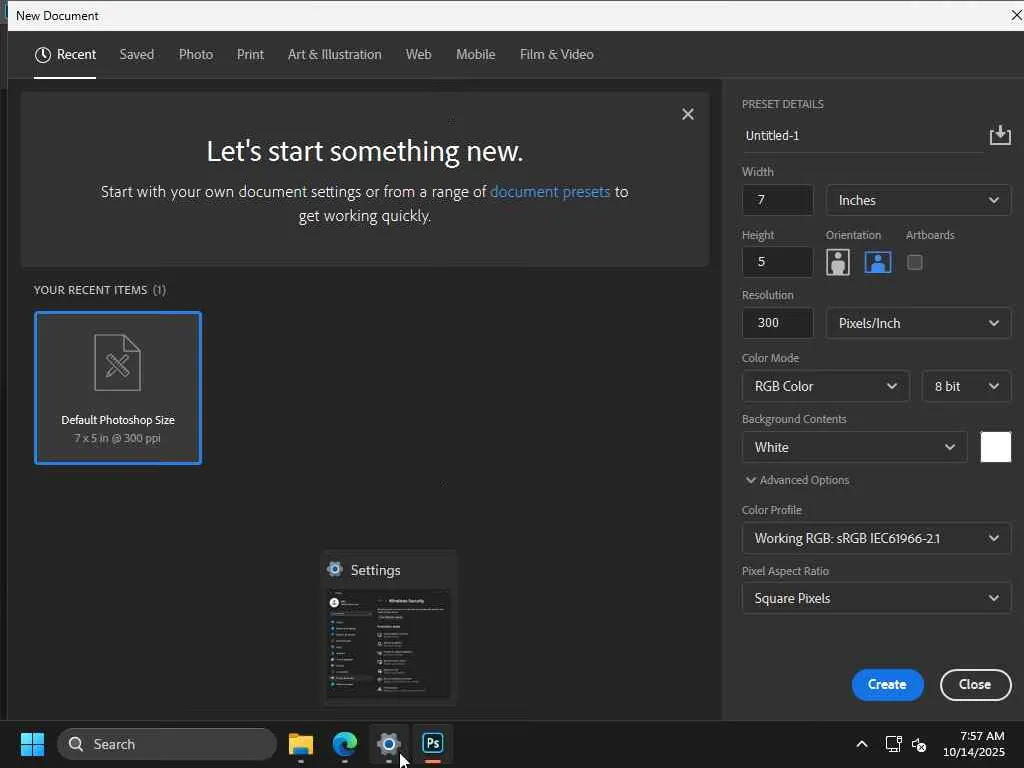
Task: Click the taskbar Search box
Action: tap(167, 744)
